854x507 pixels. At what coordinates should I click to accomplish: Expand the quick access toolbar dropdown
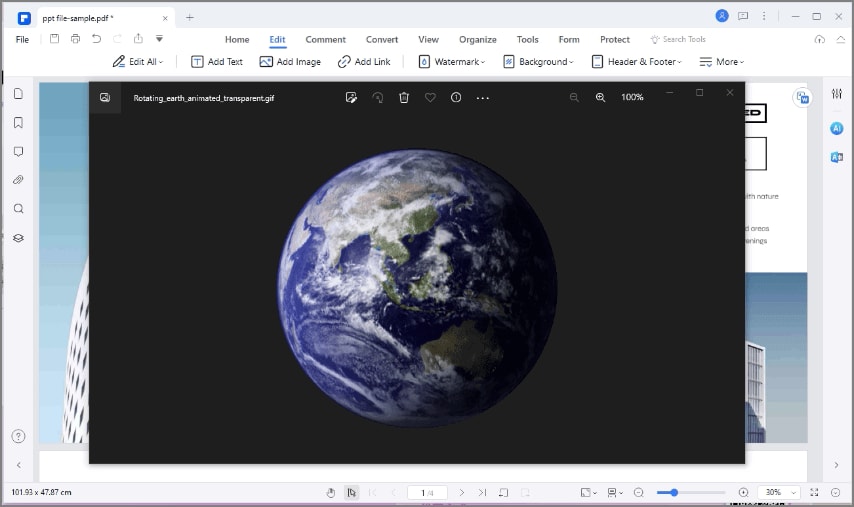159,39
